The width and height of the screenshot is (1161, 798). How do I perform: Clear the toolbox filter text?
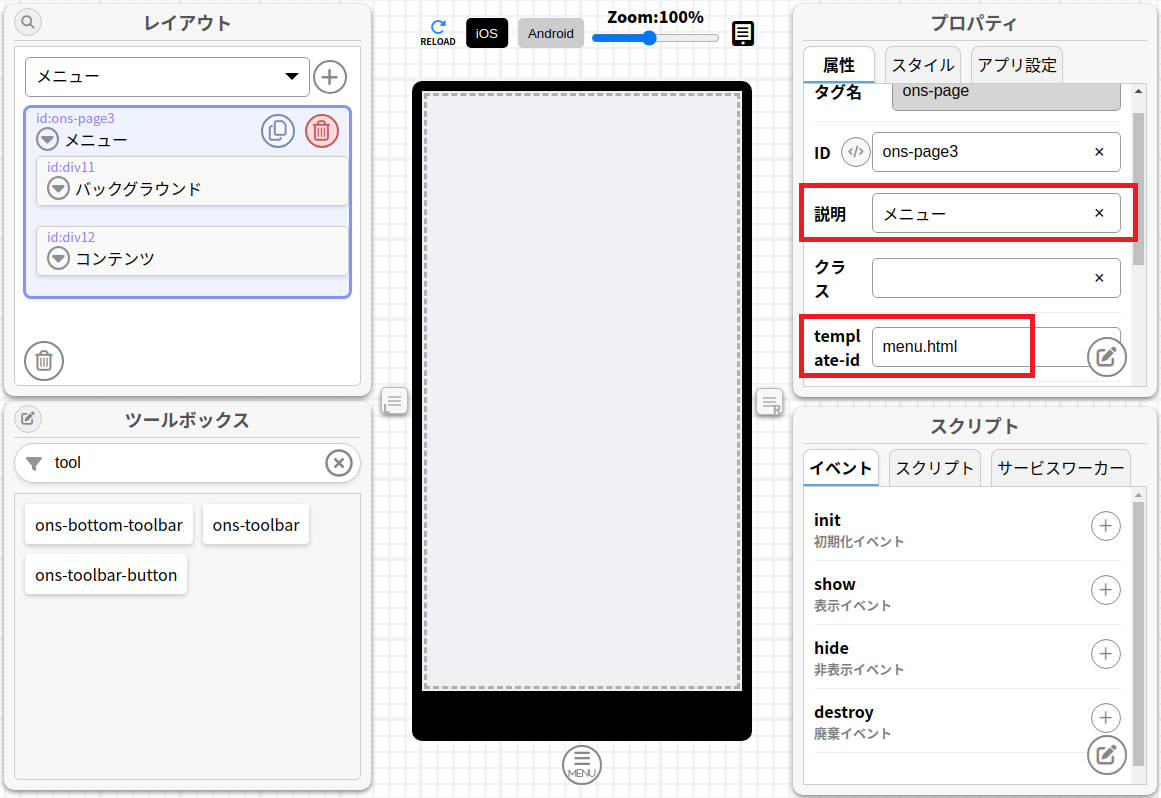(339, 463)
